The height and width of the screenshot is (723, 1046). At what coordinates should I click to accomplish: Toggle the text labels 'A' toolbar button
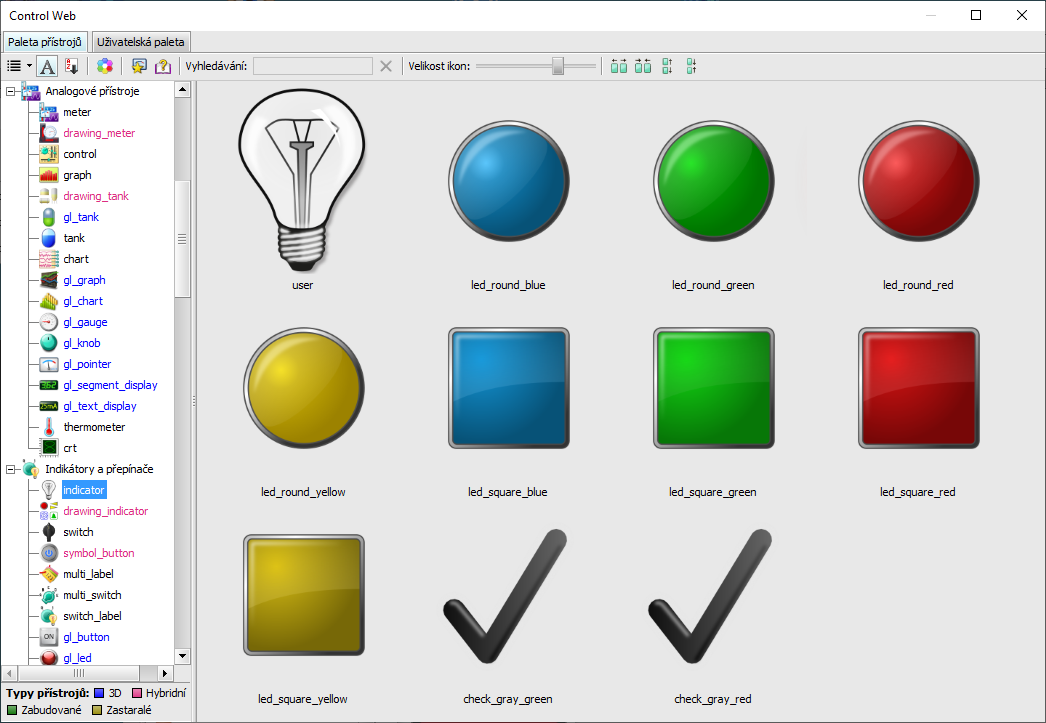pos(47,66)
